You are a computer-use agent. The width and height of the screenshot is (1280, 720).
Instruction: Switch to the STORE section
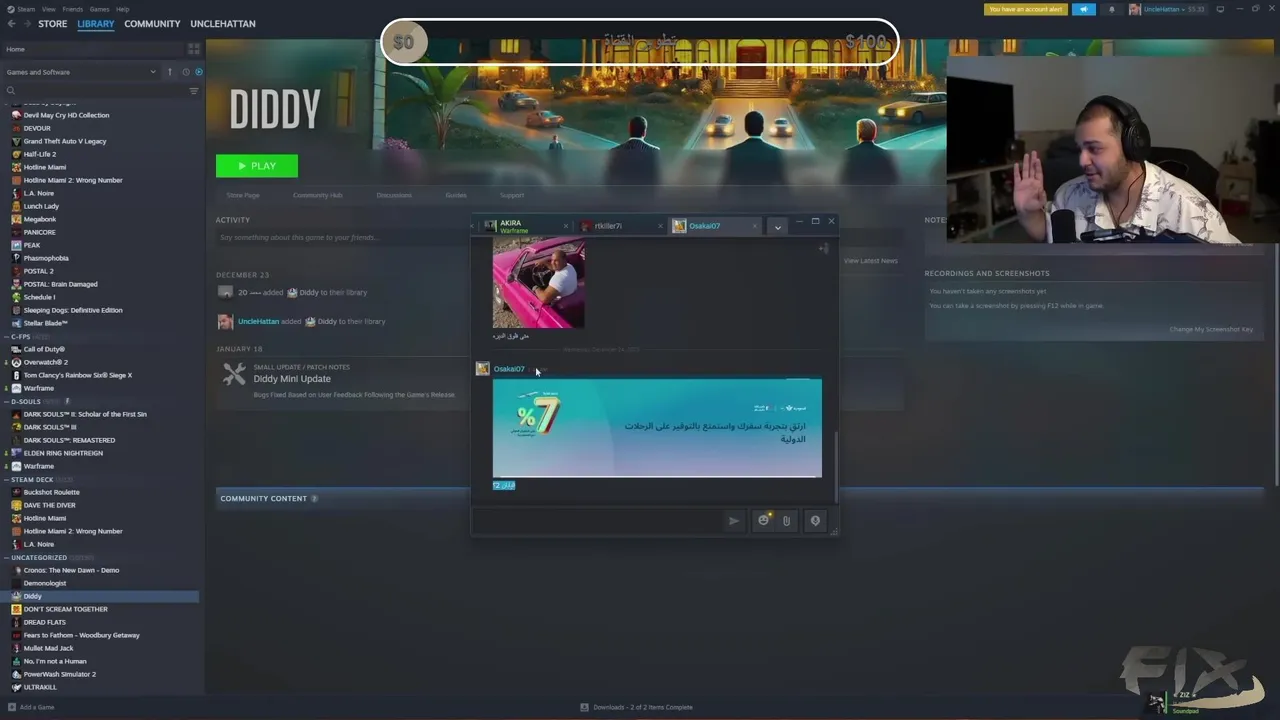[x=52, y=24]
